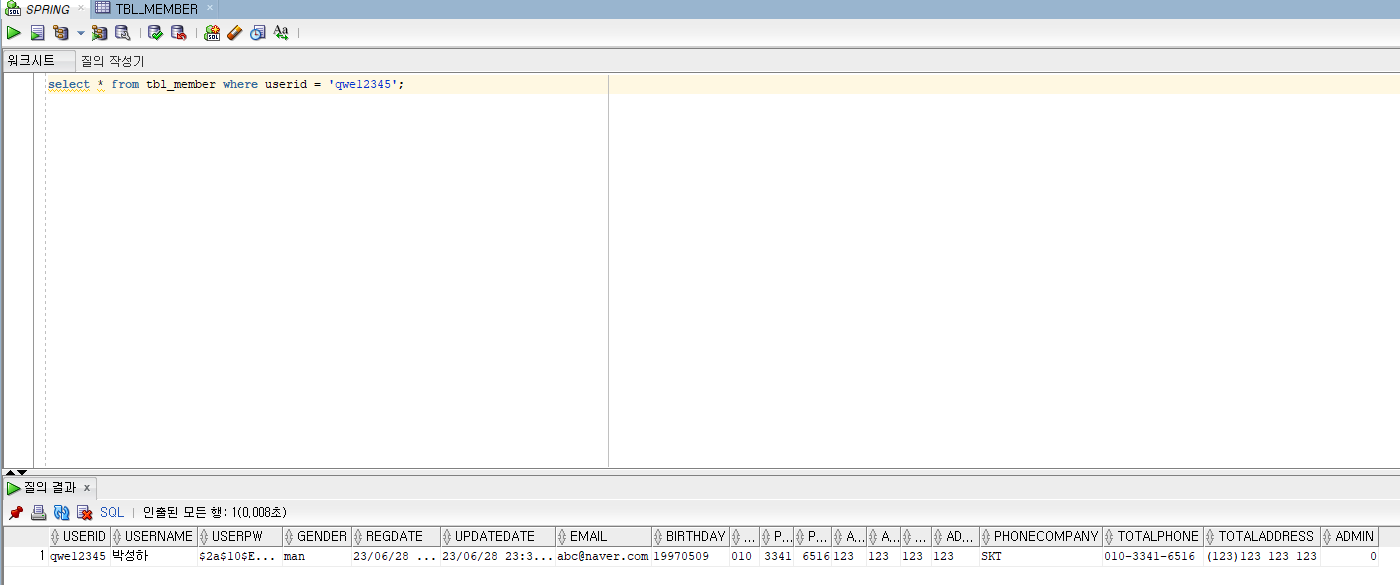Close the TBL_MEMBER tab

tap(210, 8)
